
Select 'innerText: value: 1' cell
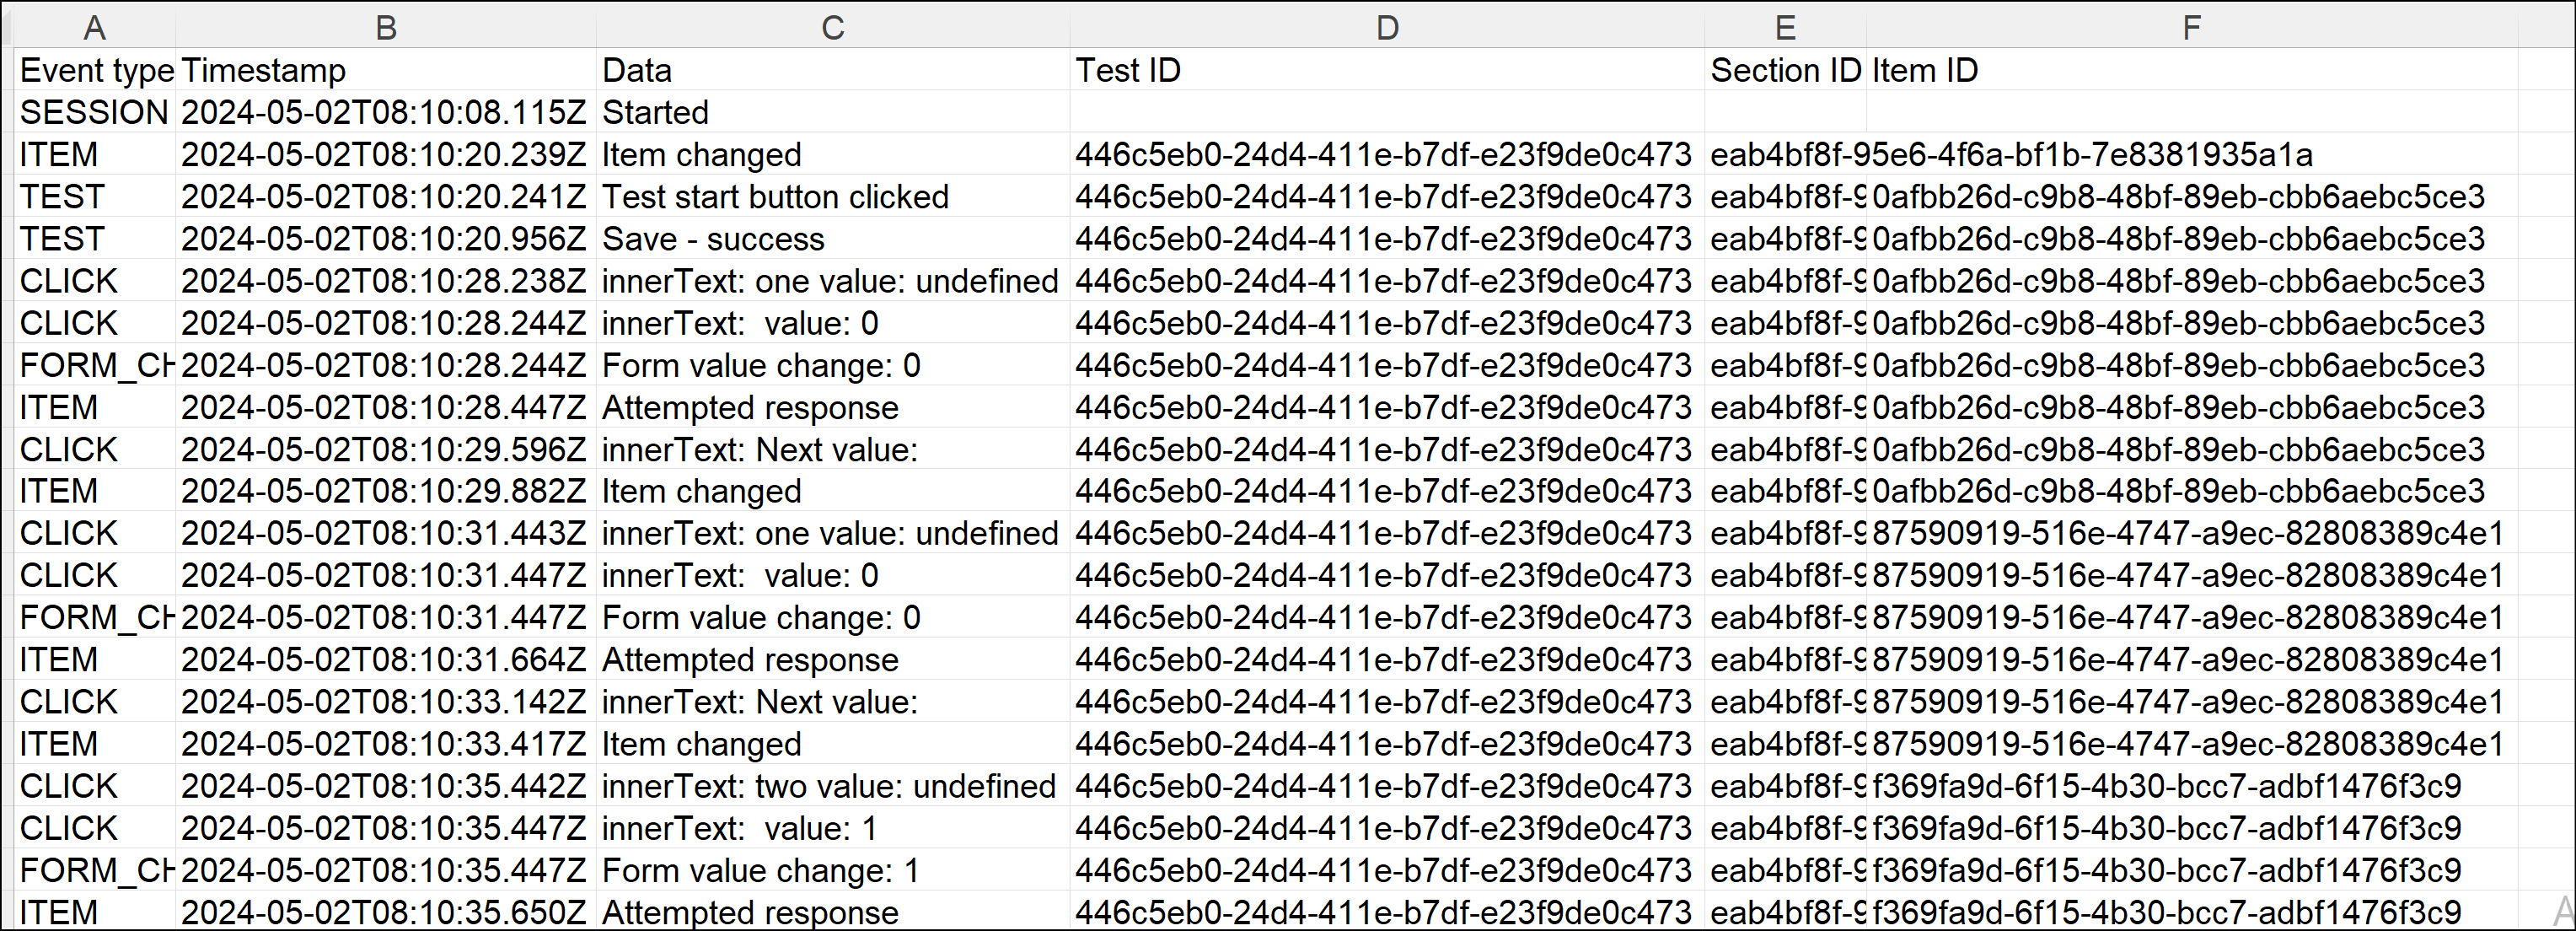[x=833, y=828]
